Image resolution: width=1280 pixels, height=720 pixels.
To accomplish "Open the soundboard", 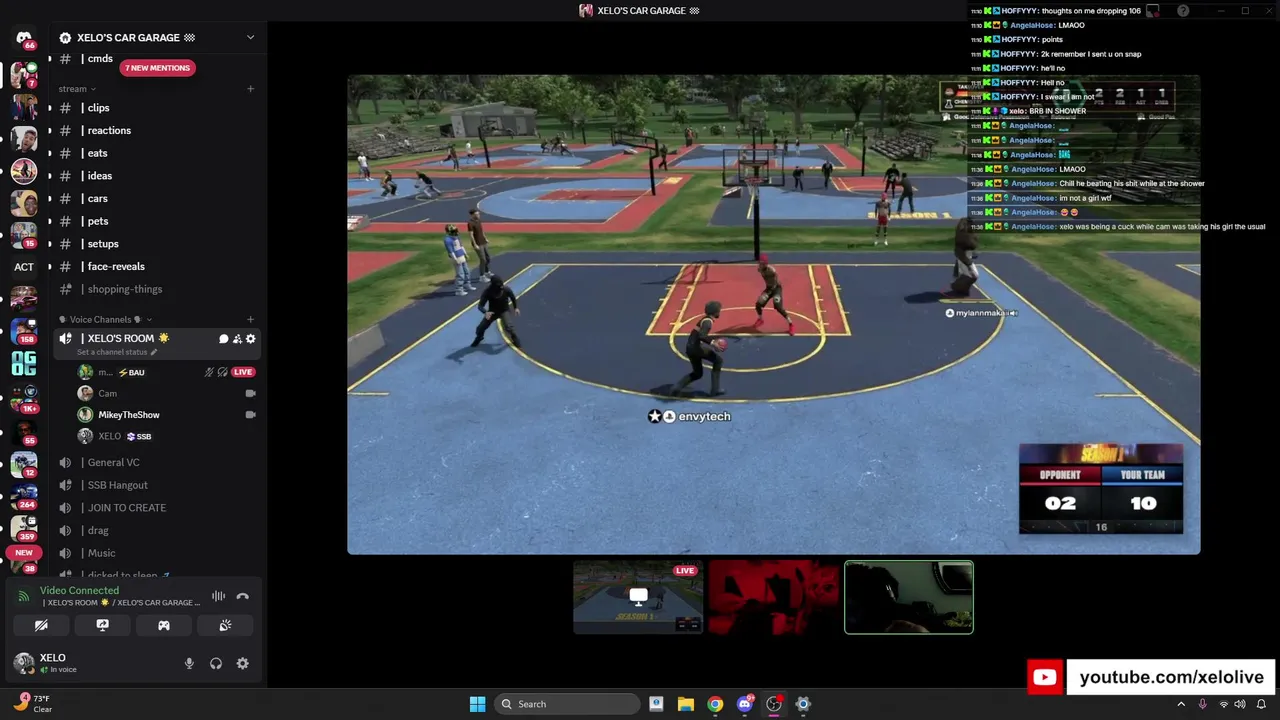I will [225, 625].
